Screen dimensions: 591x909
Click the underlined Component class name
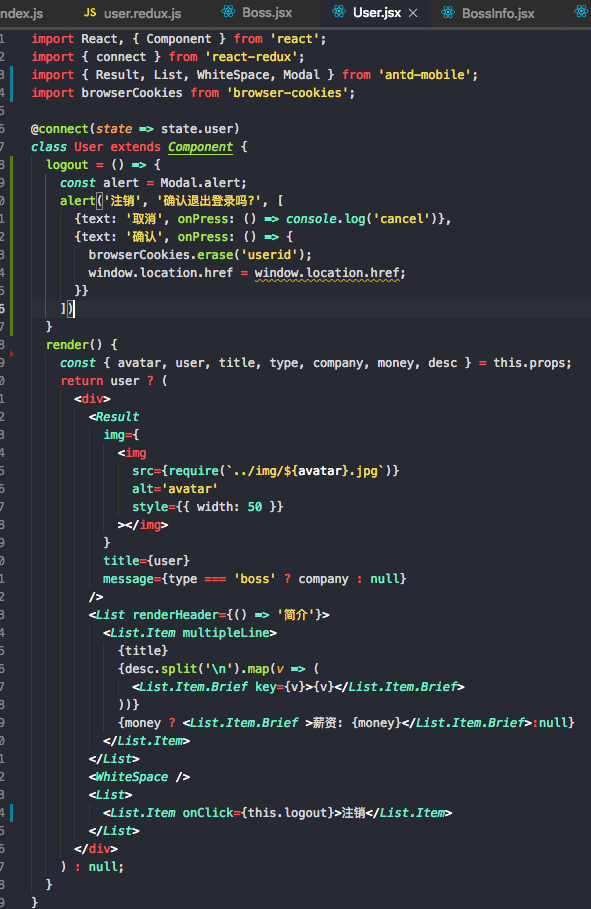click(x=201, y=147)
